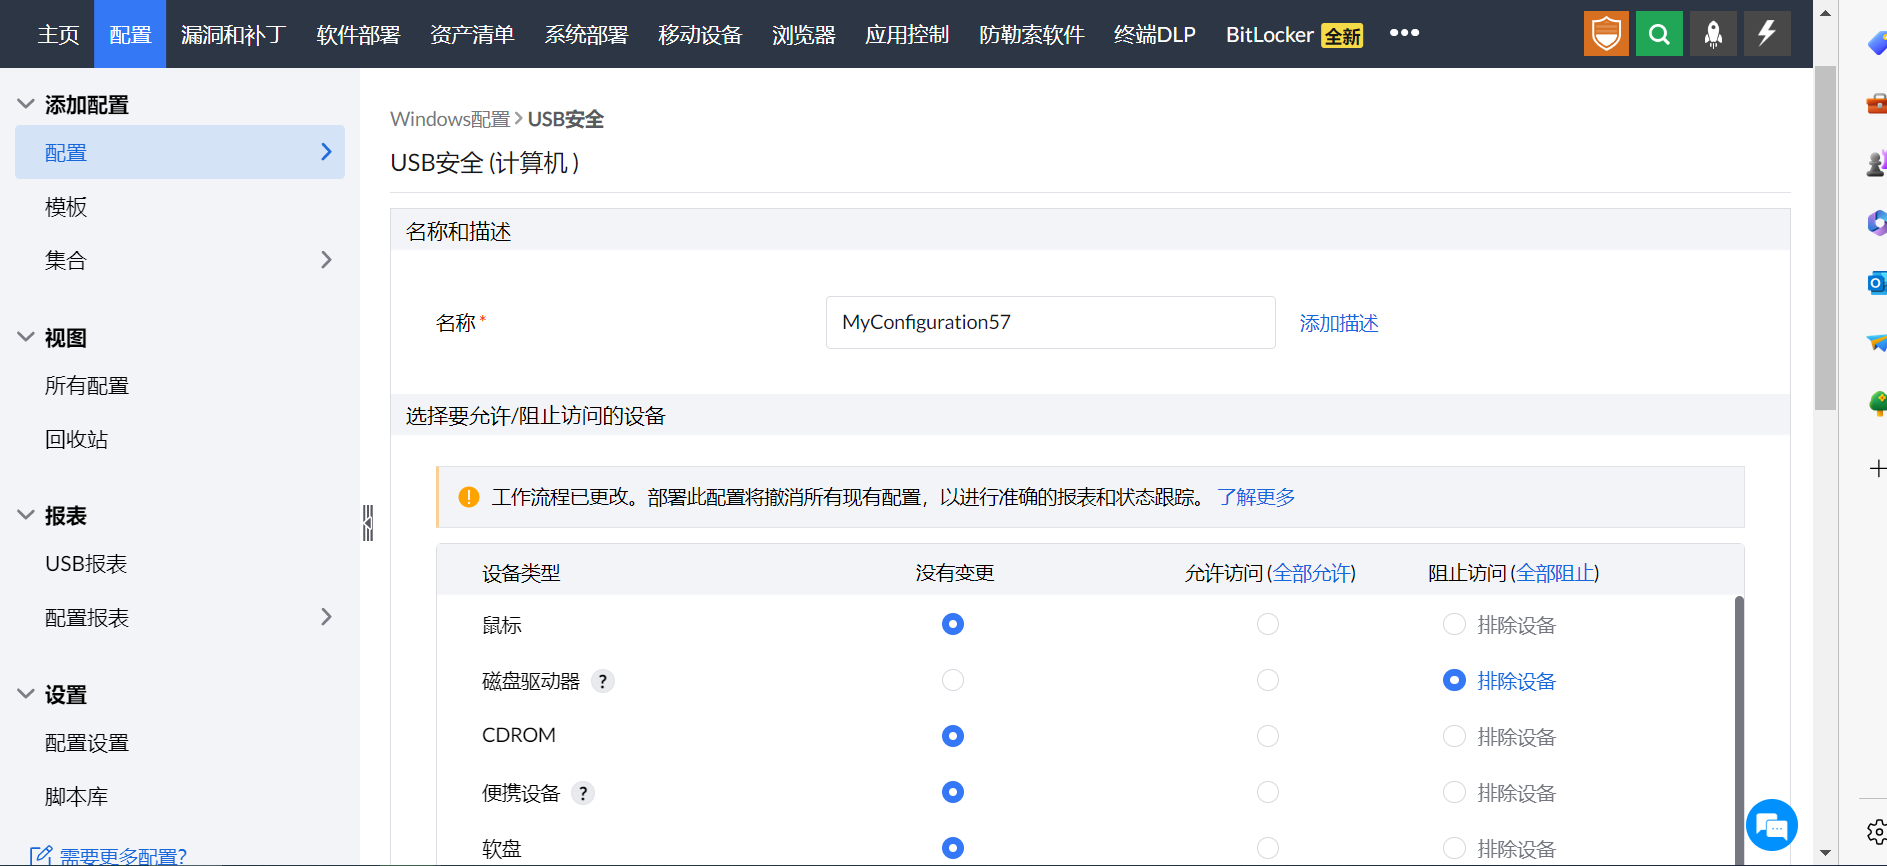Go to the 主页 tab
The image size is (1887, 866).
pyautogui.click(x=58, y=34)
